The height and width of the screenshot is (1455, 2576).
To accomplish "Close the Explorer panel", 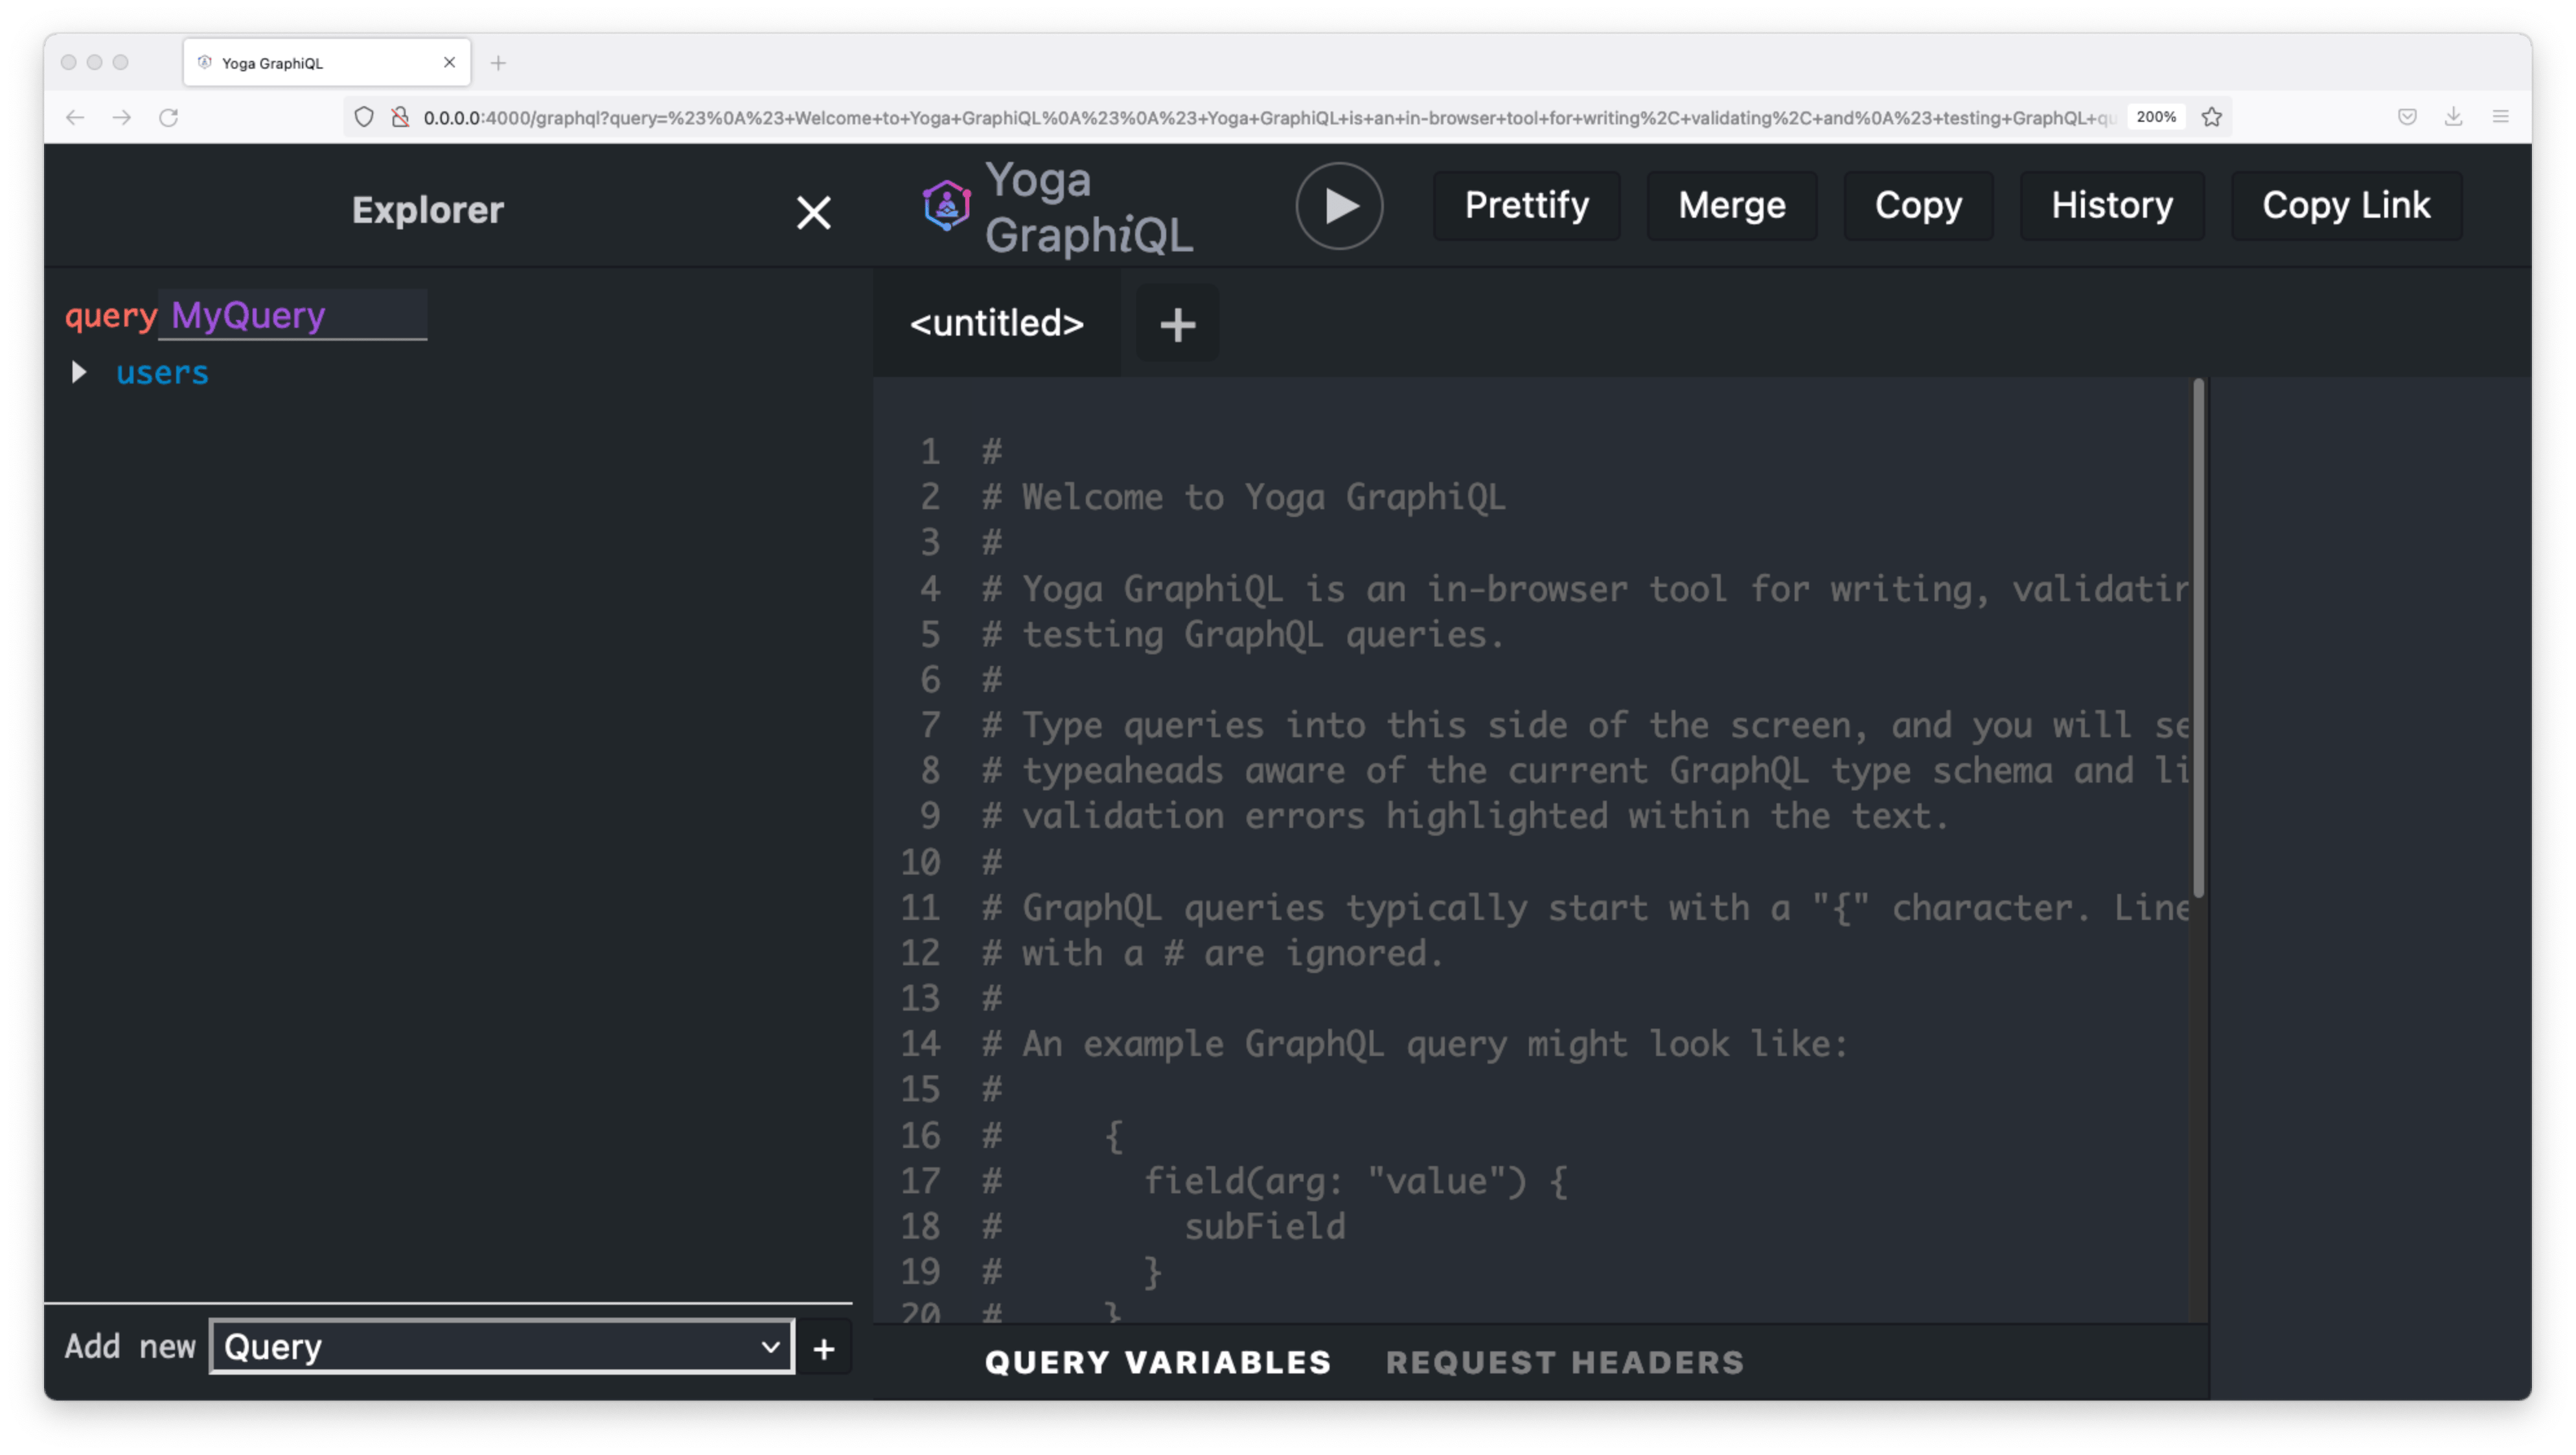I will pos(813,212).
